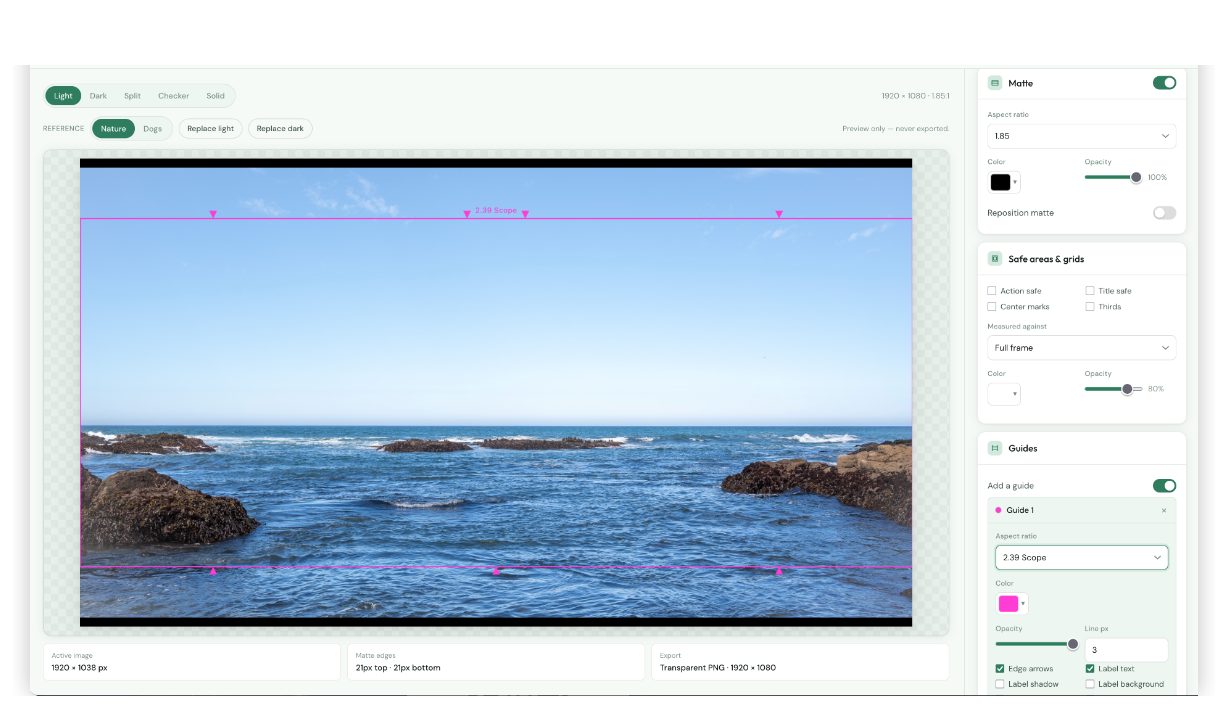Uncheck the Edge arrows checkbox
Viewport: 1228px width, 726px height.
tap(1000, 669)
